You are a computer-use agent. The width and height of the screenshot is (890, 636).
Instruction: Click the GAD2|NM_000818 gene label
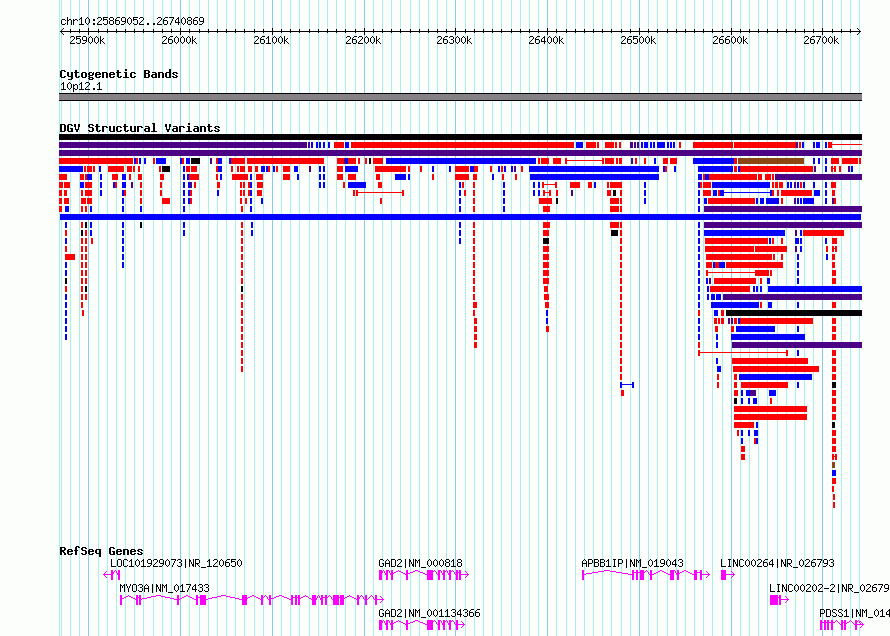tap(421, 563)
